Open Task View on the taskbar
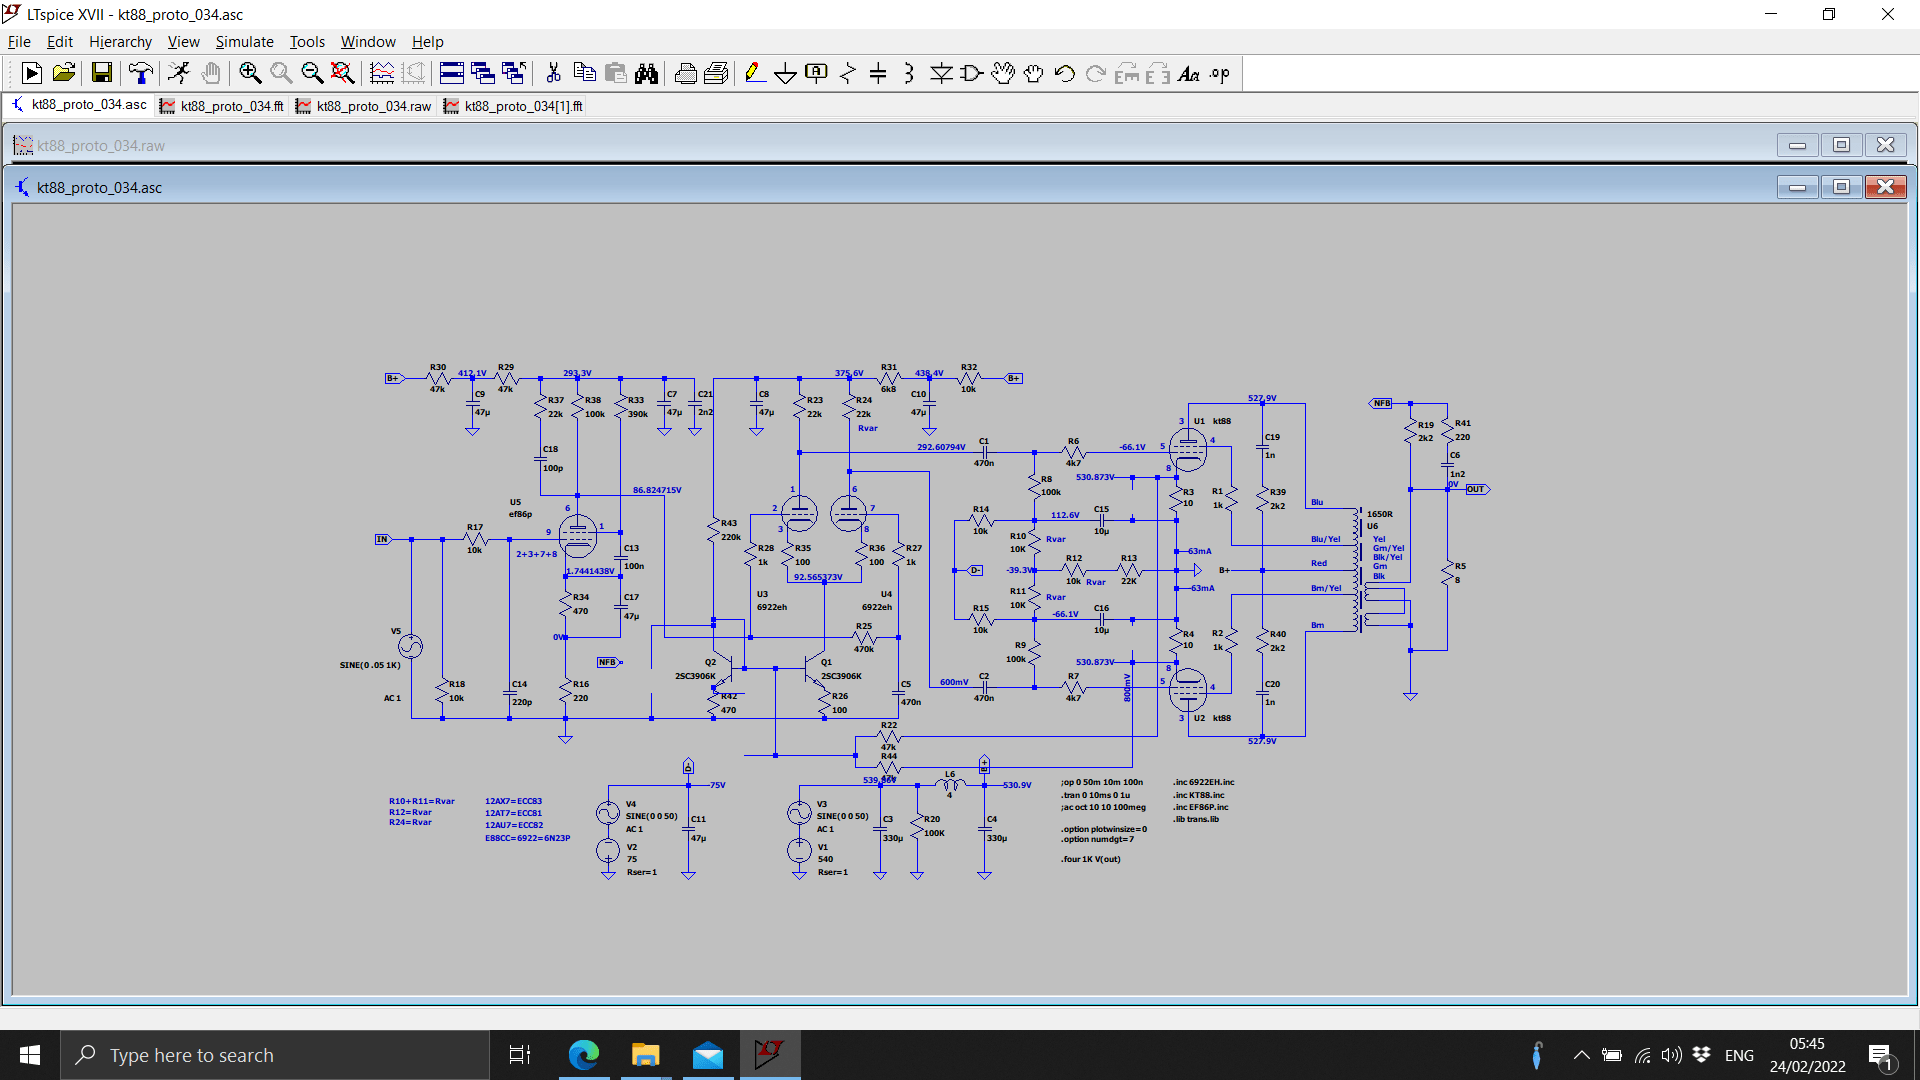 point(520,1055)
